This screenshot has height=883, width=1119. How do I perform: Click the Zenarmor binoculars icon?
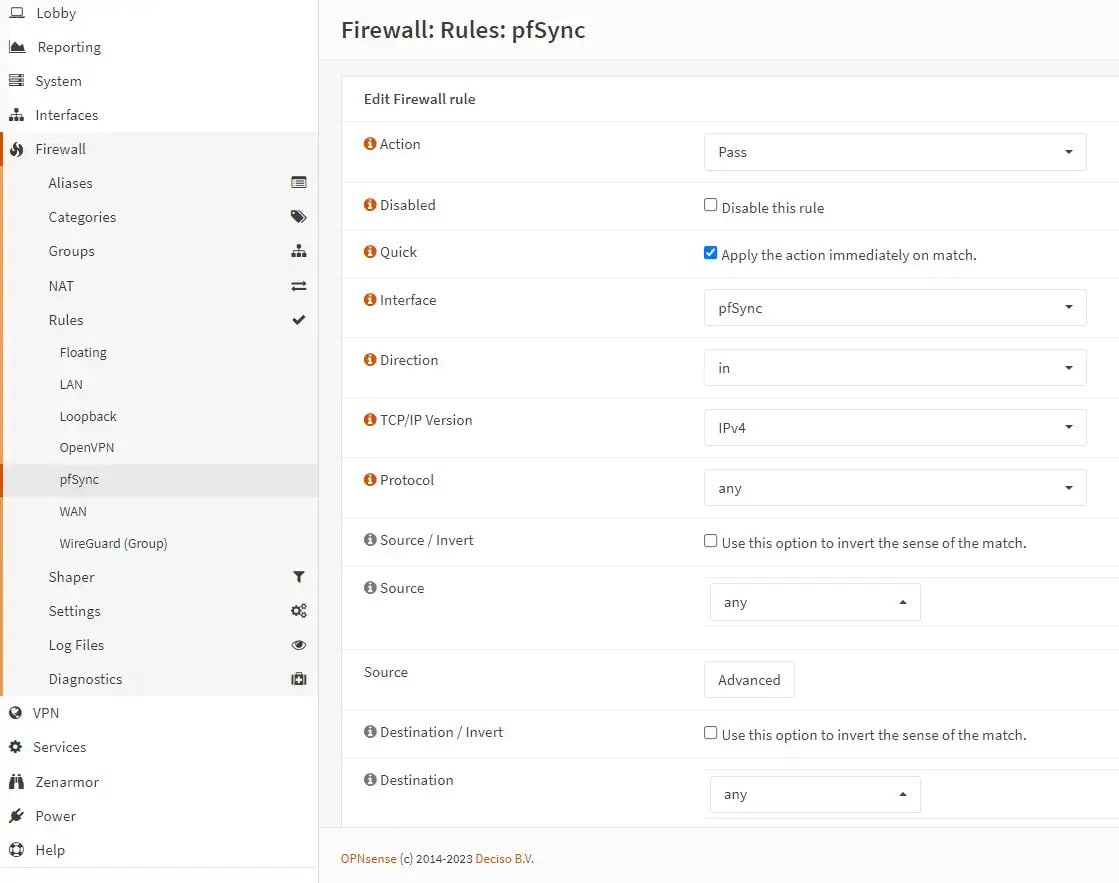(x=16, y=782)
